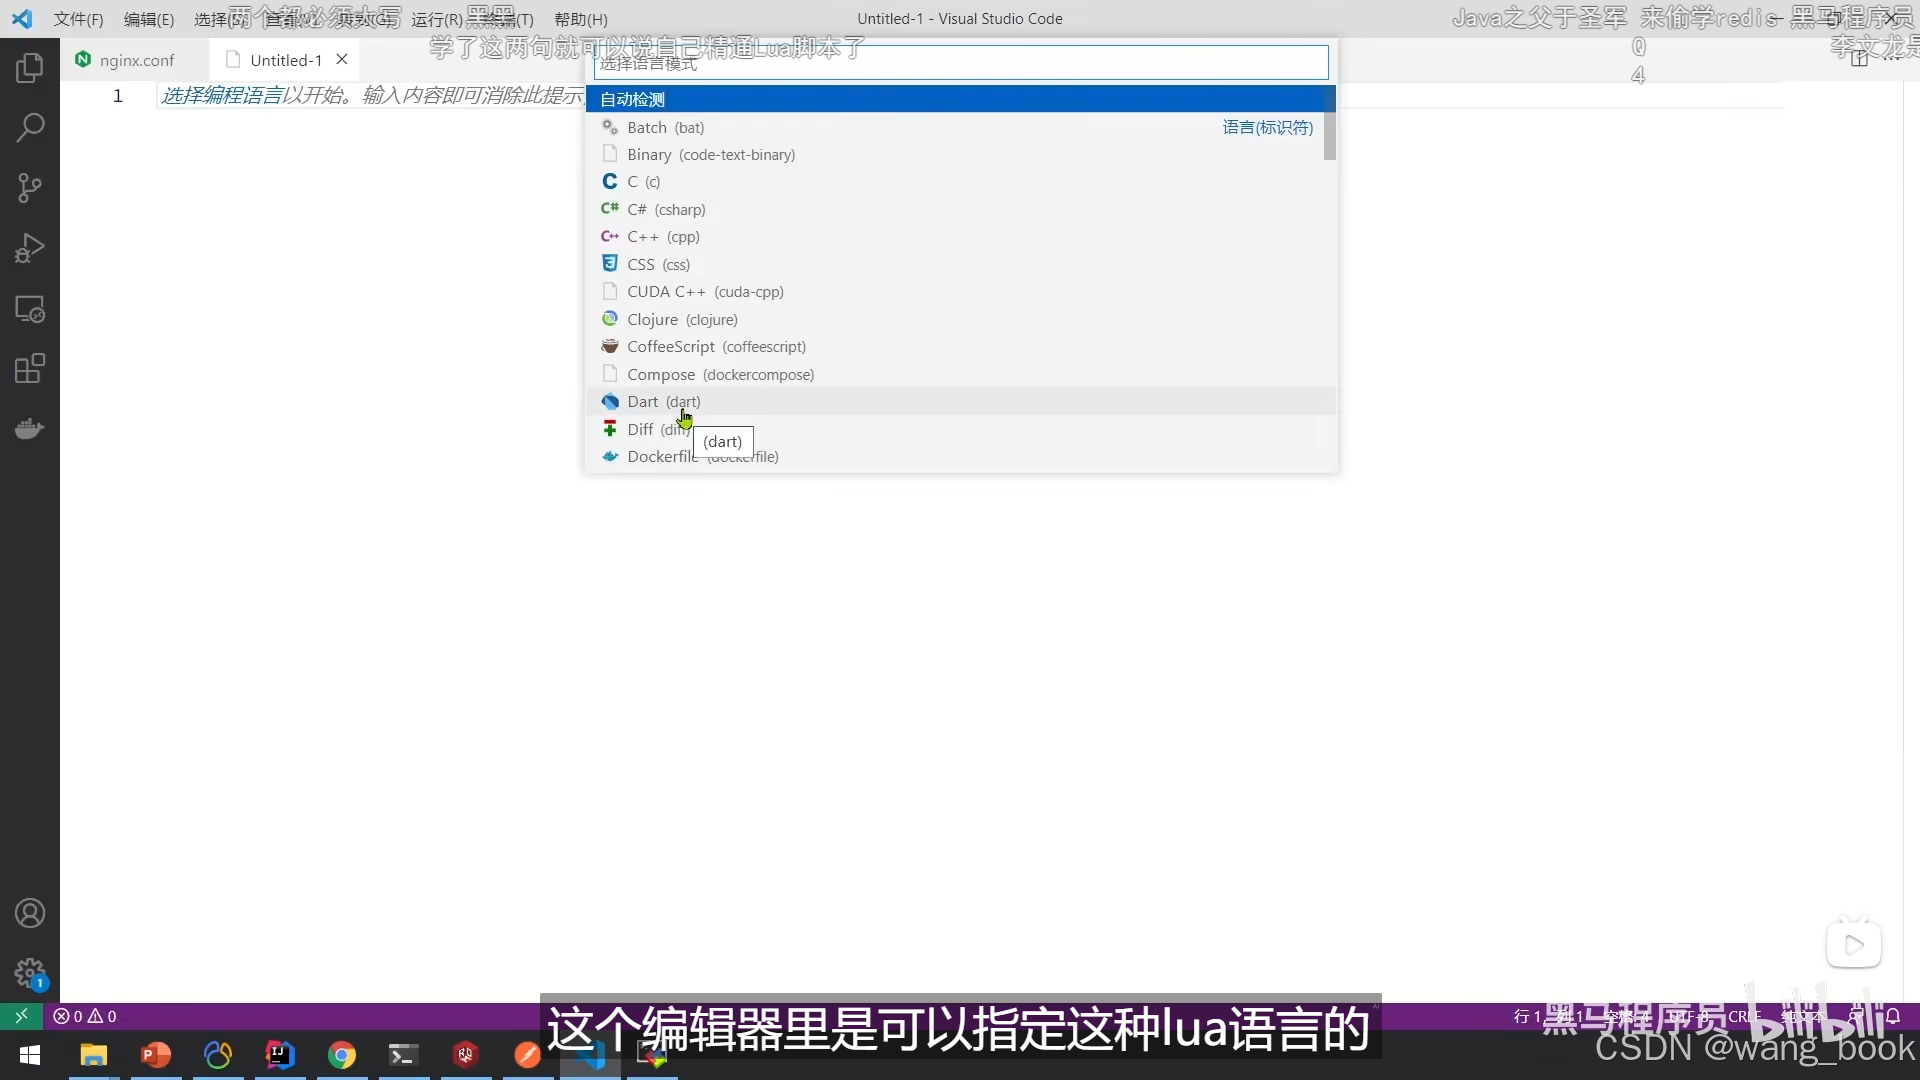Open Run and Debug view

click(30, 248)
